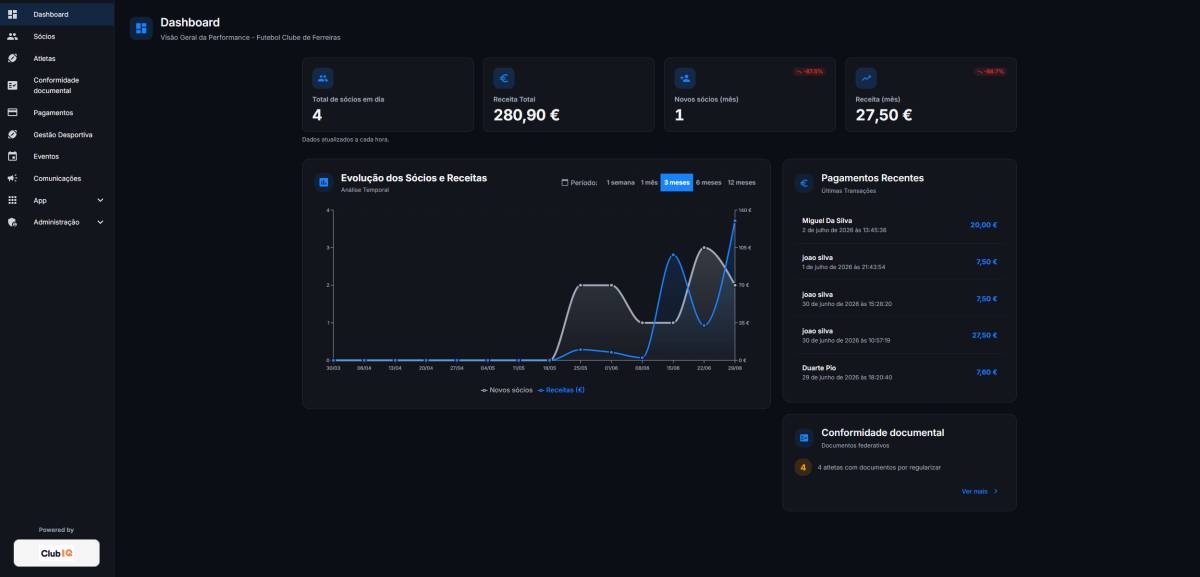Click the Novos sócios add-person icon
The width and height of the screenshot is (1200, 577).
tap(685, 78)
